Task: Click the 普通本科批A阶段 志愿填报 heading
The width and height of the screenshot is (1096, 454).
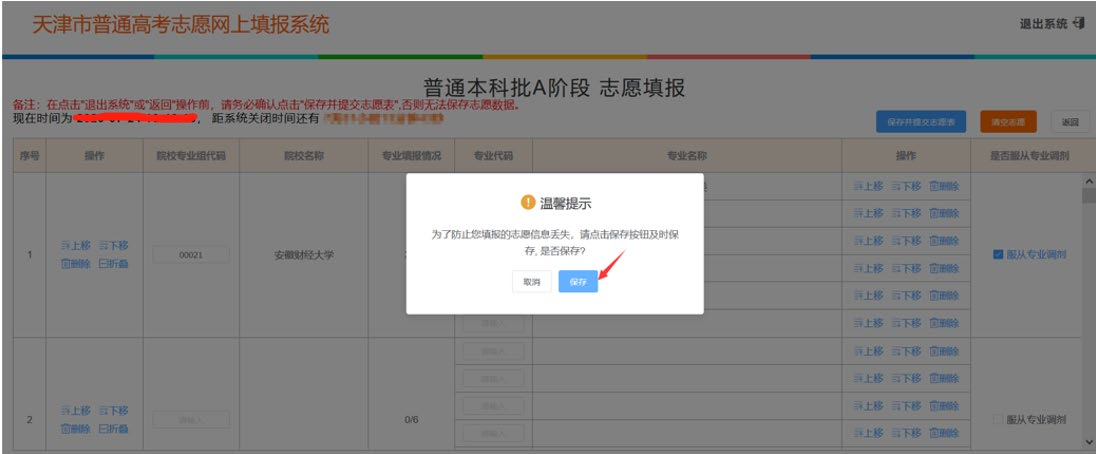Action: (x=554, y=88)
